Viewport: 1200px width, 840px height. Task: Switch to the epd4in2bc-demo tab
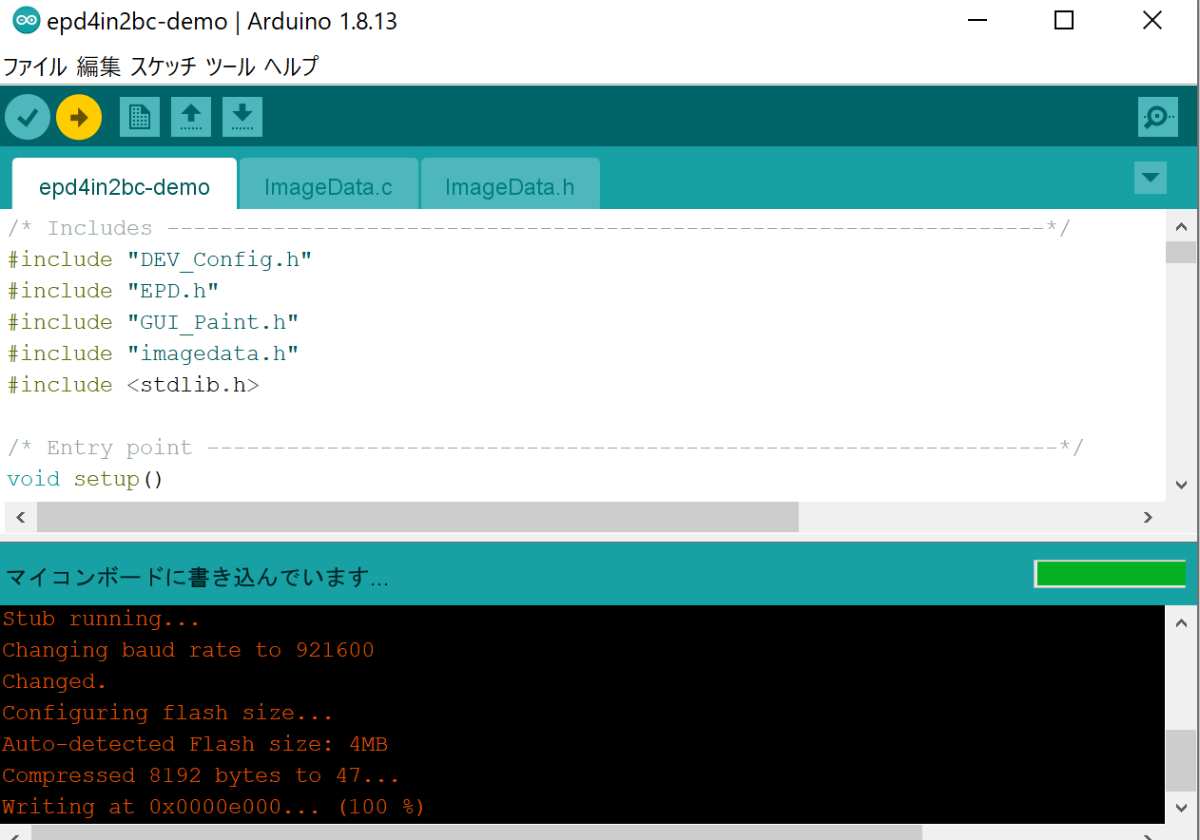point(124,186)
